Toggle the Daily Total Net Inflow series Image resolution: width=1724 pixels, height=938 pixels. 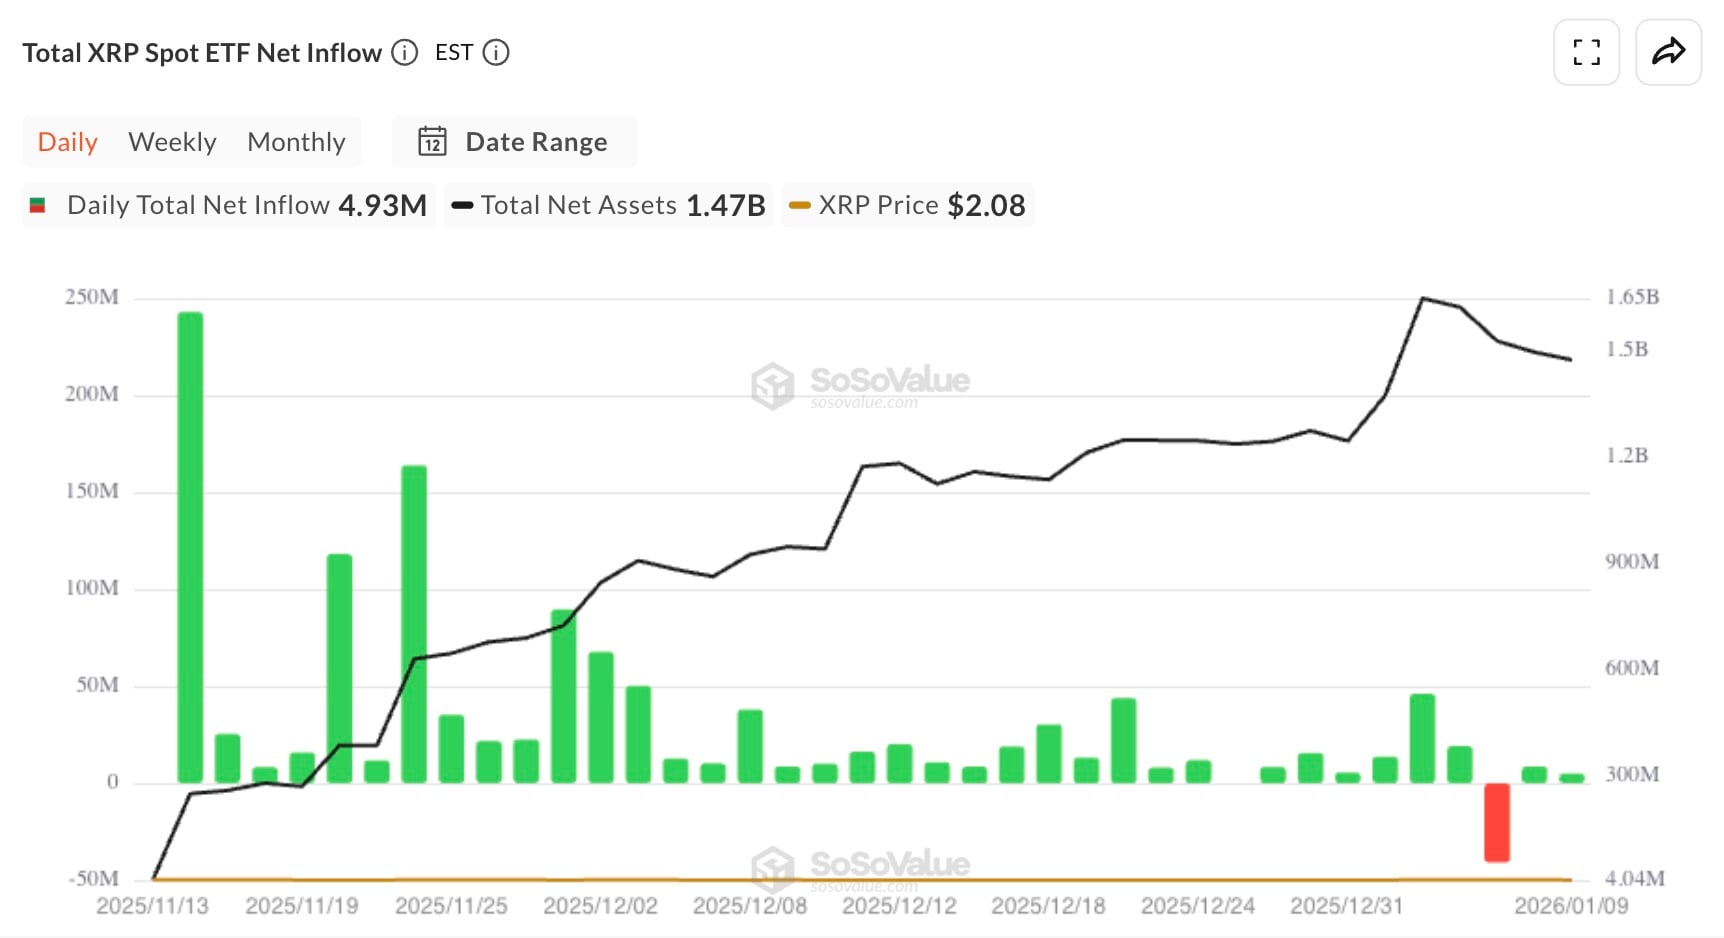pyautogui.click(x=246, y=206)
